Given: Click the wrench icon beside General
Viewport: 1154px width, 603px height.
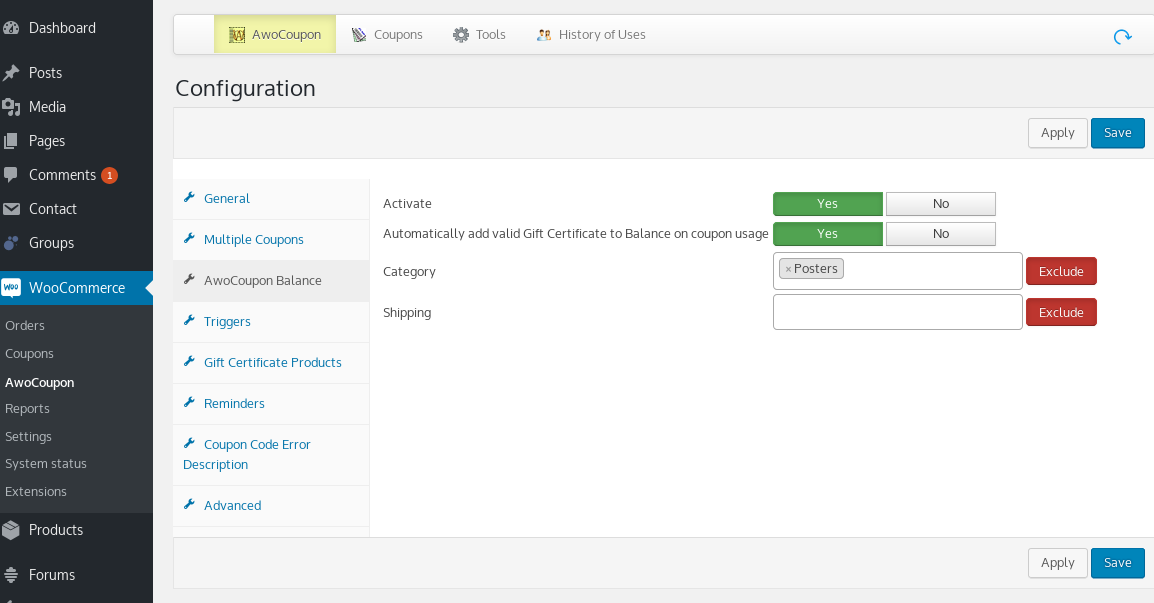Looking at the screenshot, I should click(x=189, y=197).
